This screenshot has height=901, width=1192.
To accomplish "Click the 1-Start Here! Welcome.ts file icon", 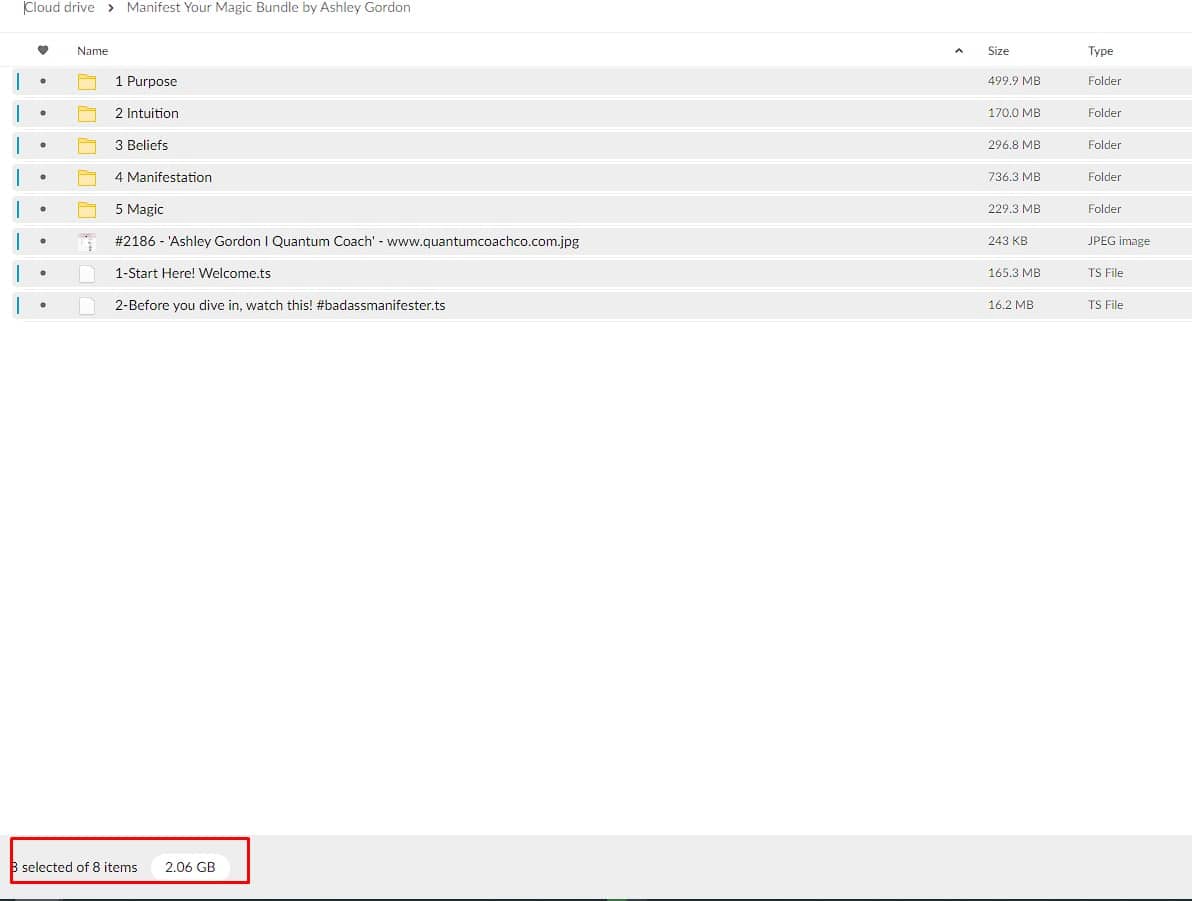I will pyautogui.click(x=87, y=274).
